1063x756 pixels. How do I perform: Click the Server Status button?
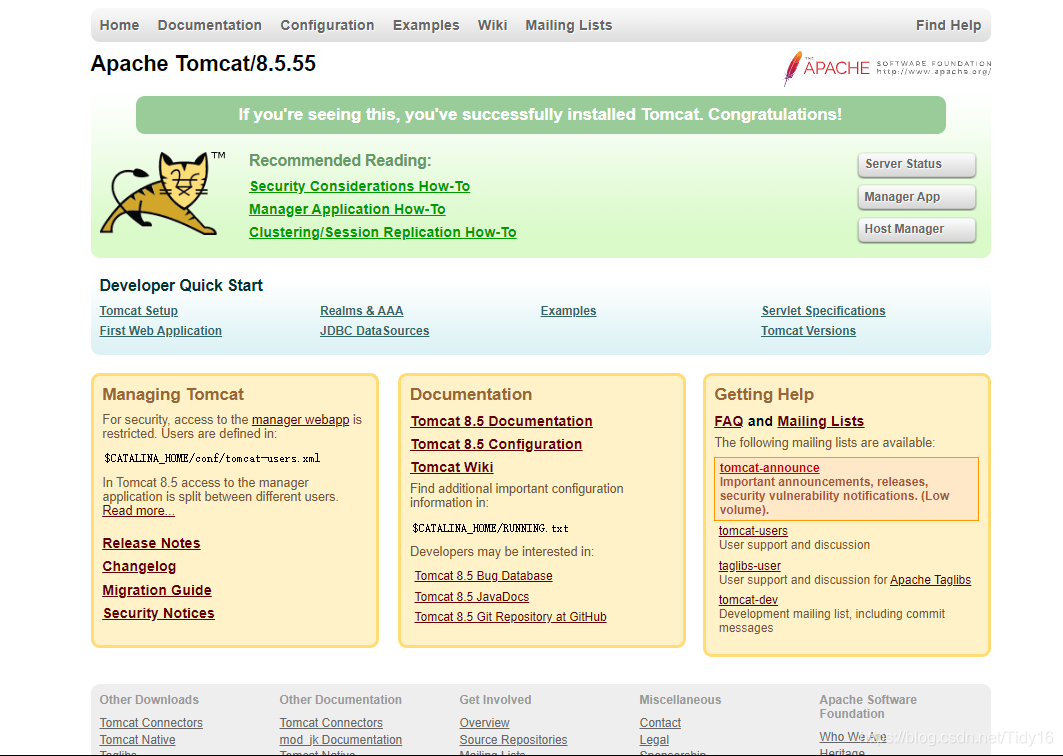[917, 164]
